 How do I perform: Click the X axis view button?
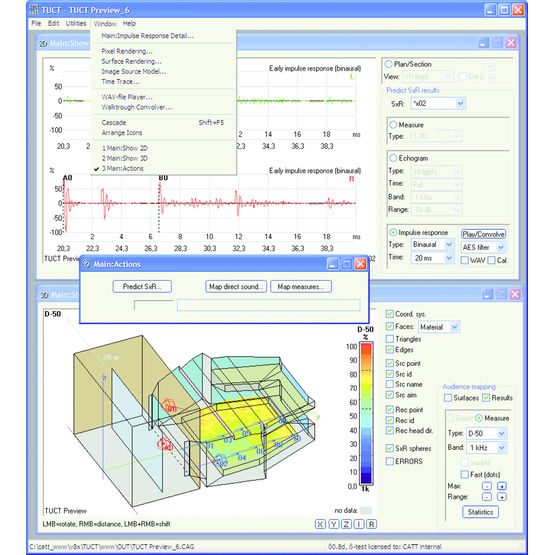(320, 524)
